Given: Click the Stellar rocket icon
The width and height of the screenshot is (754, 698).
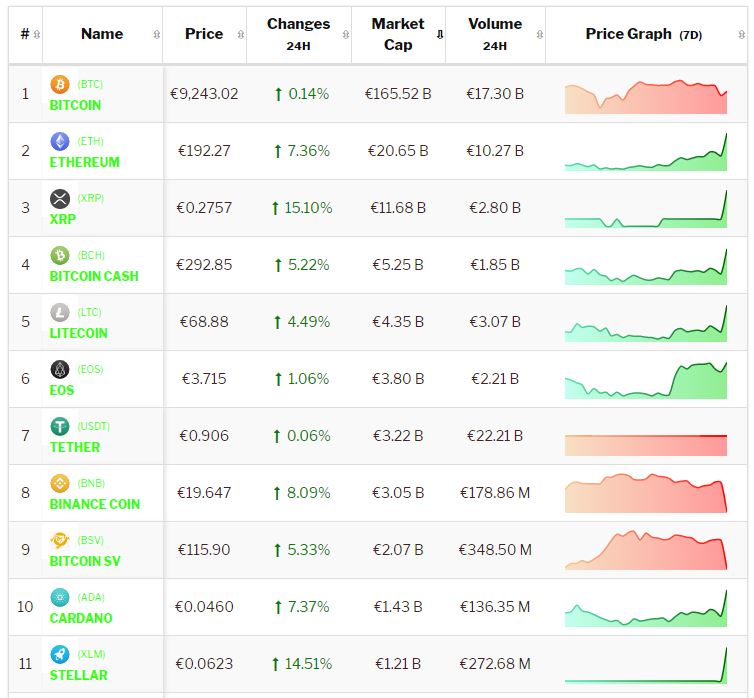Looking at the screenshot, I should (60, 654).
